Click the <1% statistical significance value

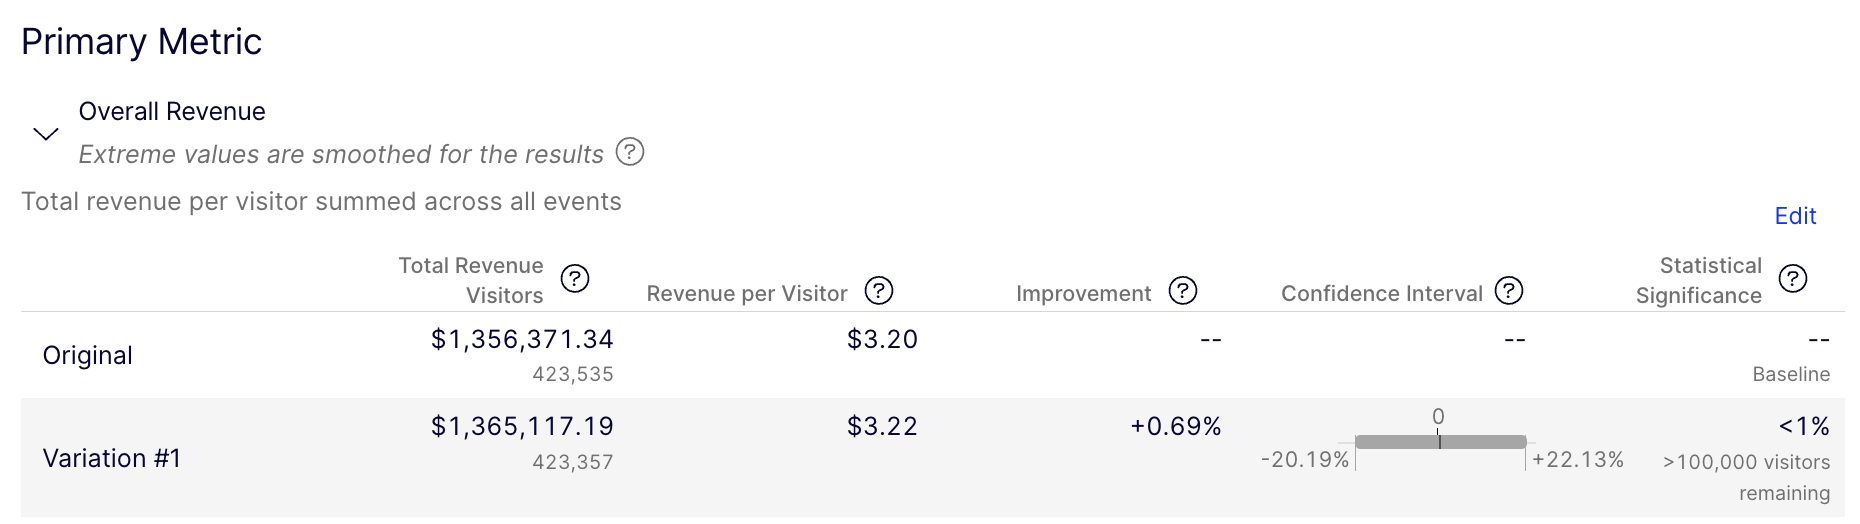click(x=1804, y=427)
